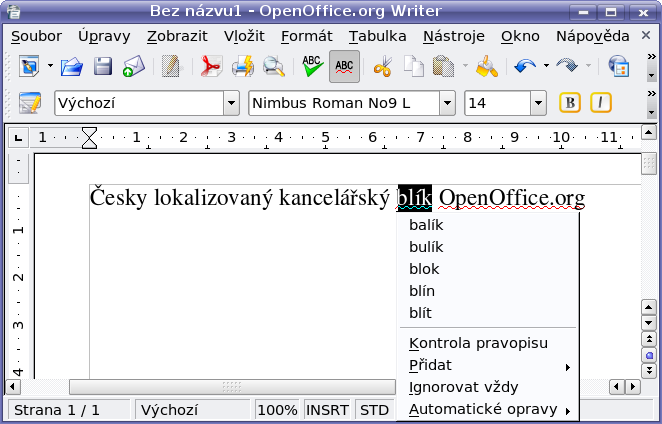Open font name Nimbus Roman dropdown
This screenshot has width=662, height=424.
click(x=447, y=103)
